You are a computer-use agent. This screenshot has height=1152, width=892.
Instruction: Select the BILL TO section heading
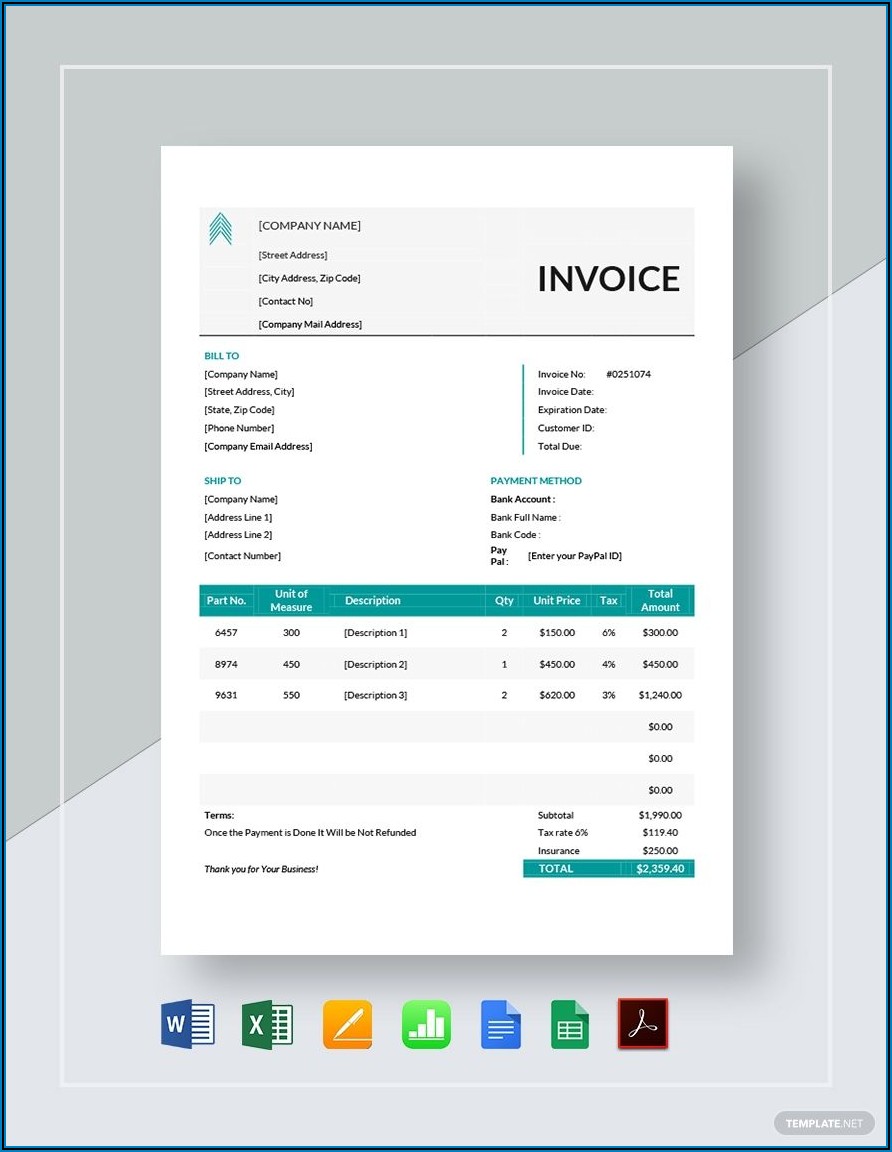tap(221, 356)
